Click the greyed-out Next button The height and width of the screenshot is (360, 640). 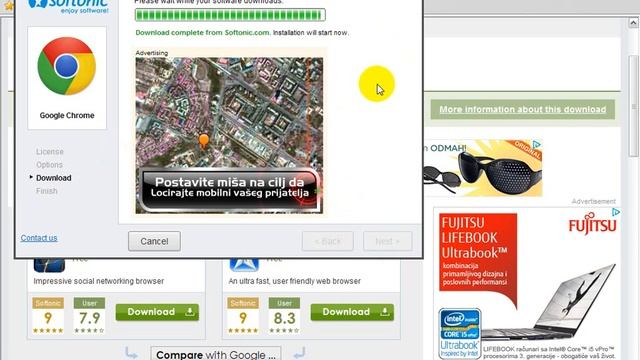[x=388, y=241]
